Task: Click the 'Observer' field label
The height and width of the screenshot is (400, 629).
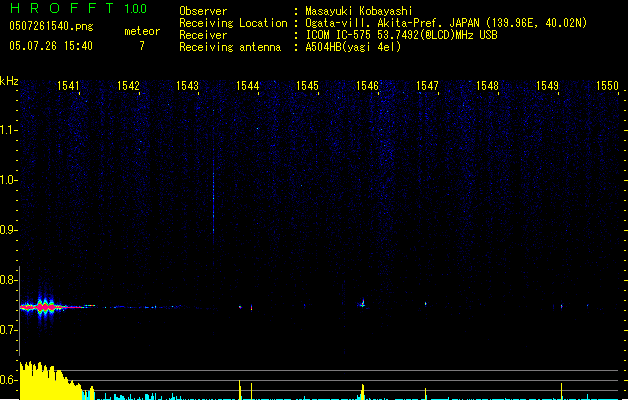Action: (203, 11)
